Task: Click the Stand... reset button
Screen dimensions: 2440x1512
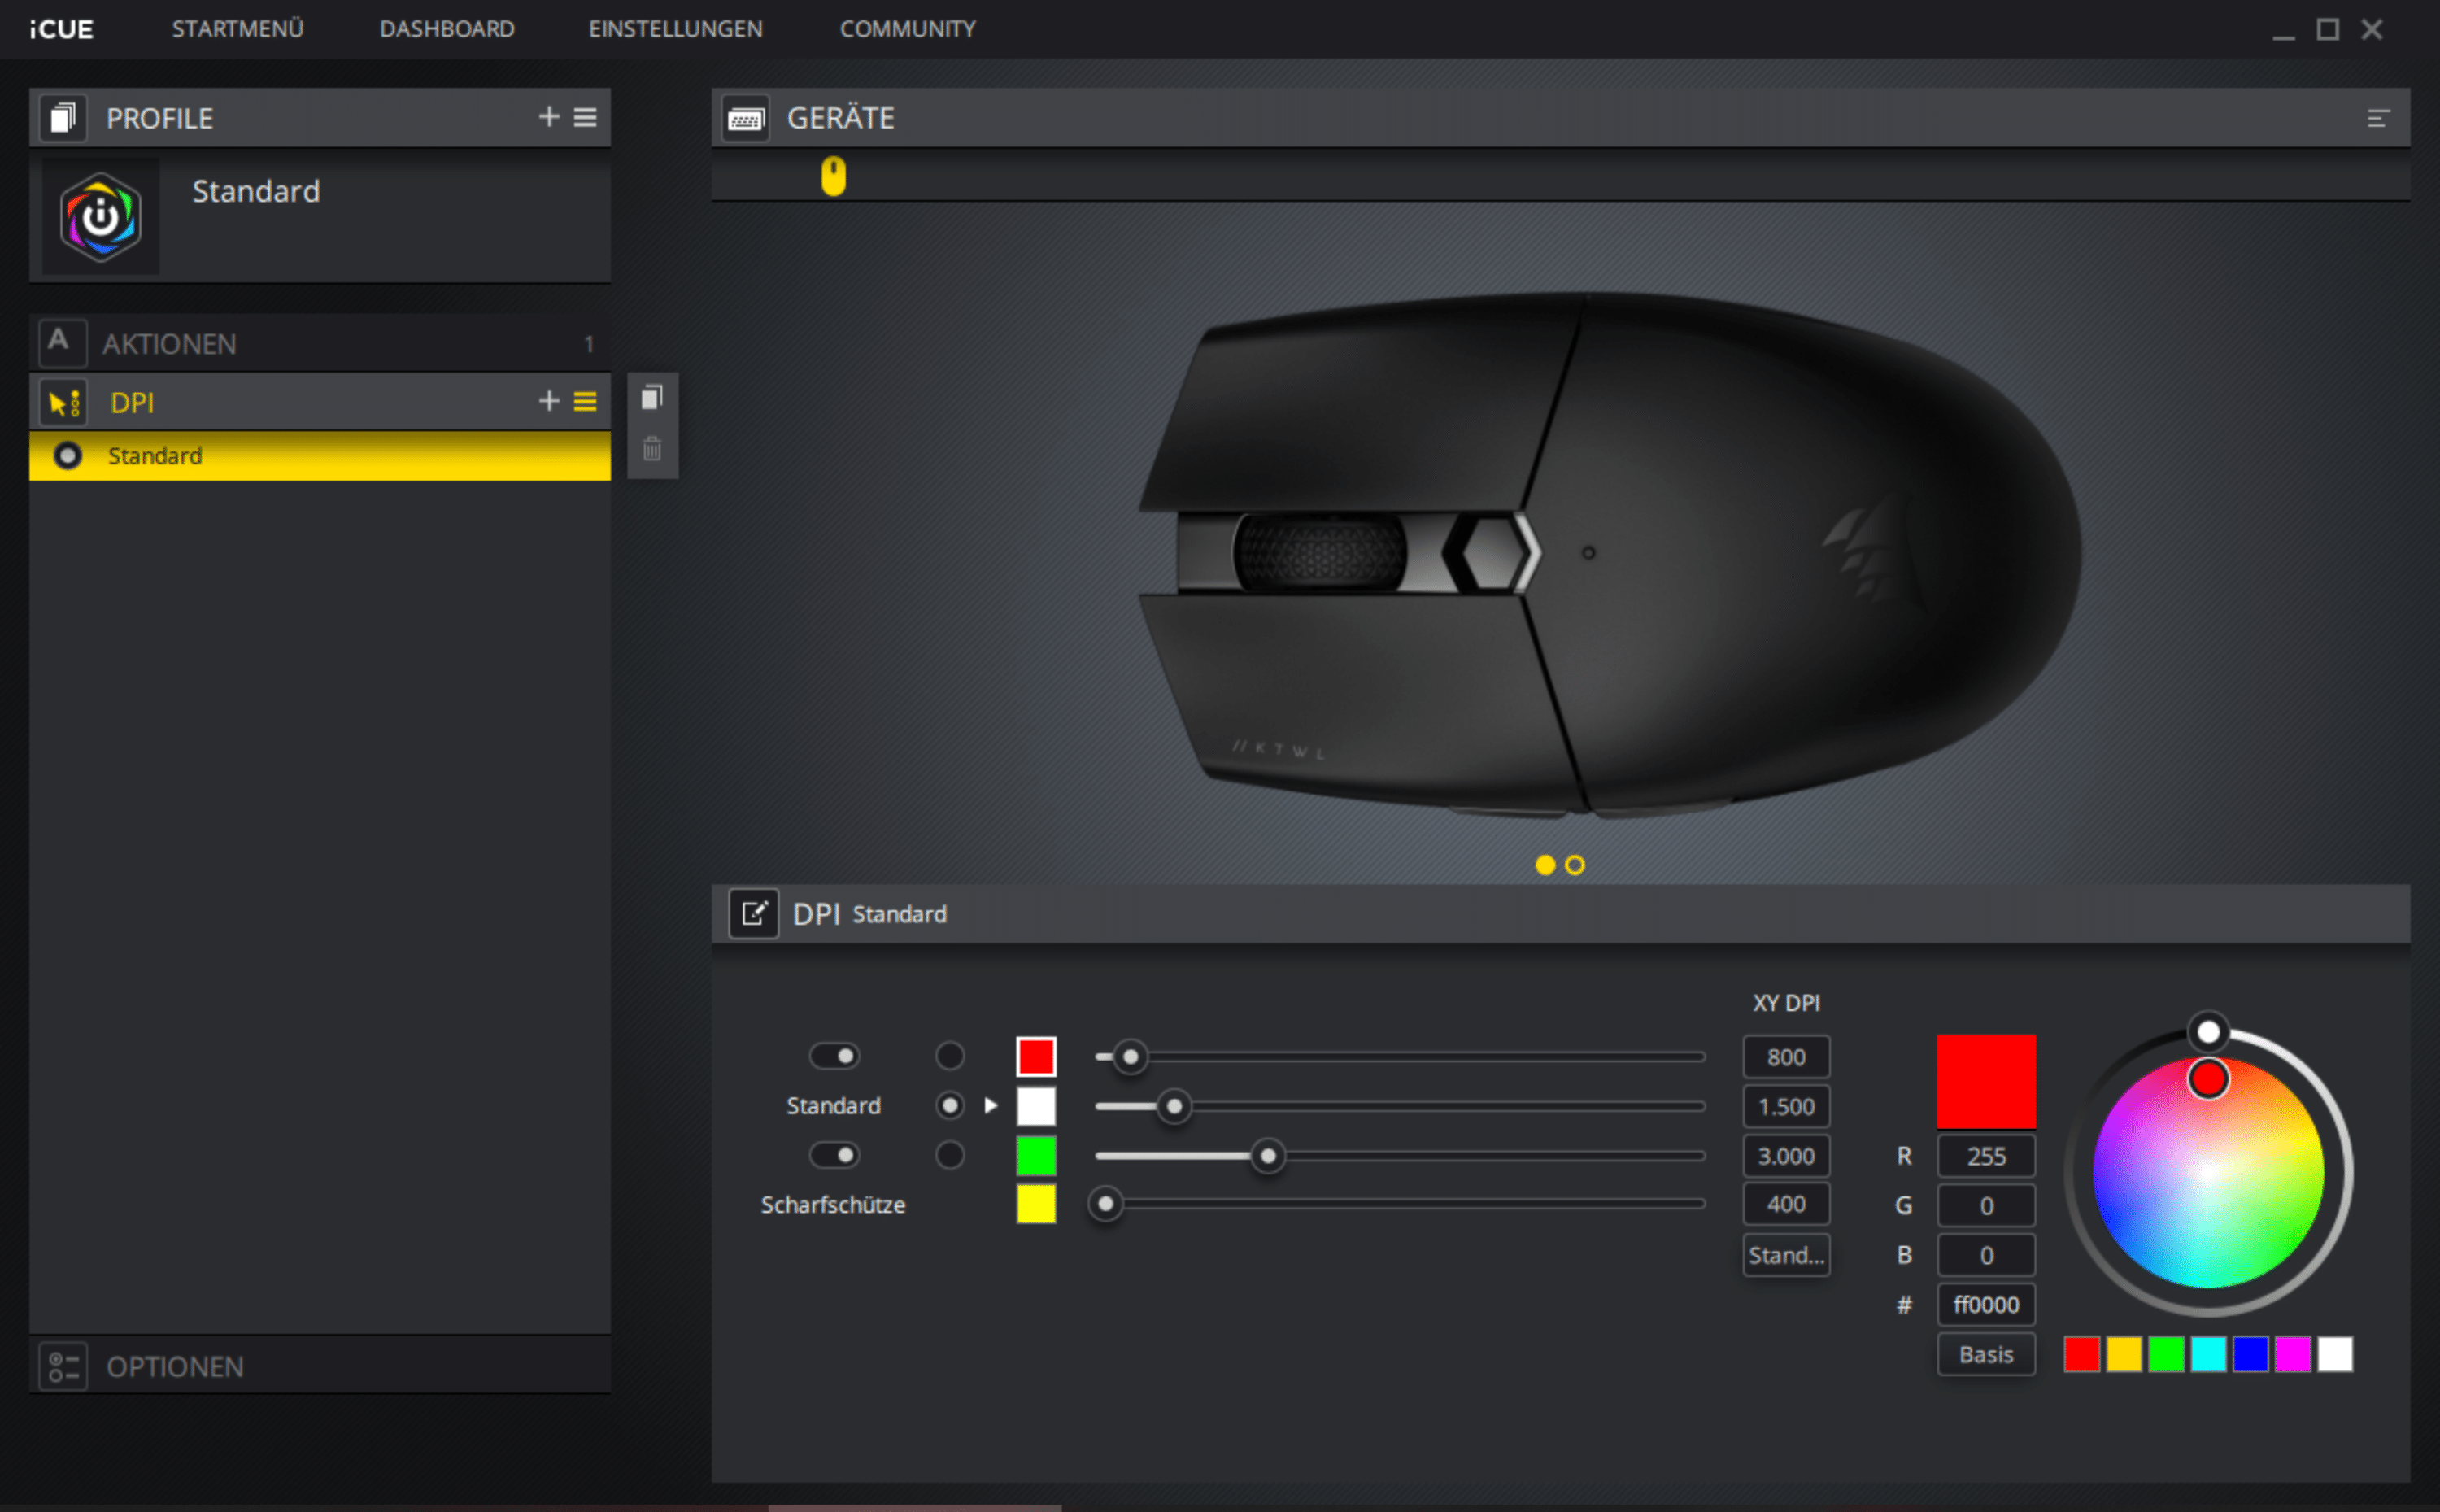Action: 1786,1255
